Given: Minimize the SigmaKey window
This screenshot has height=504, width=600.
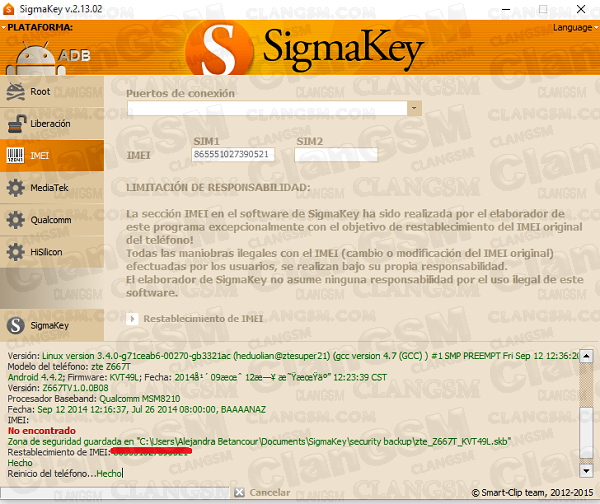Looking at the screenshot, I should coord(506,9).
